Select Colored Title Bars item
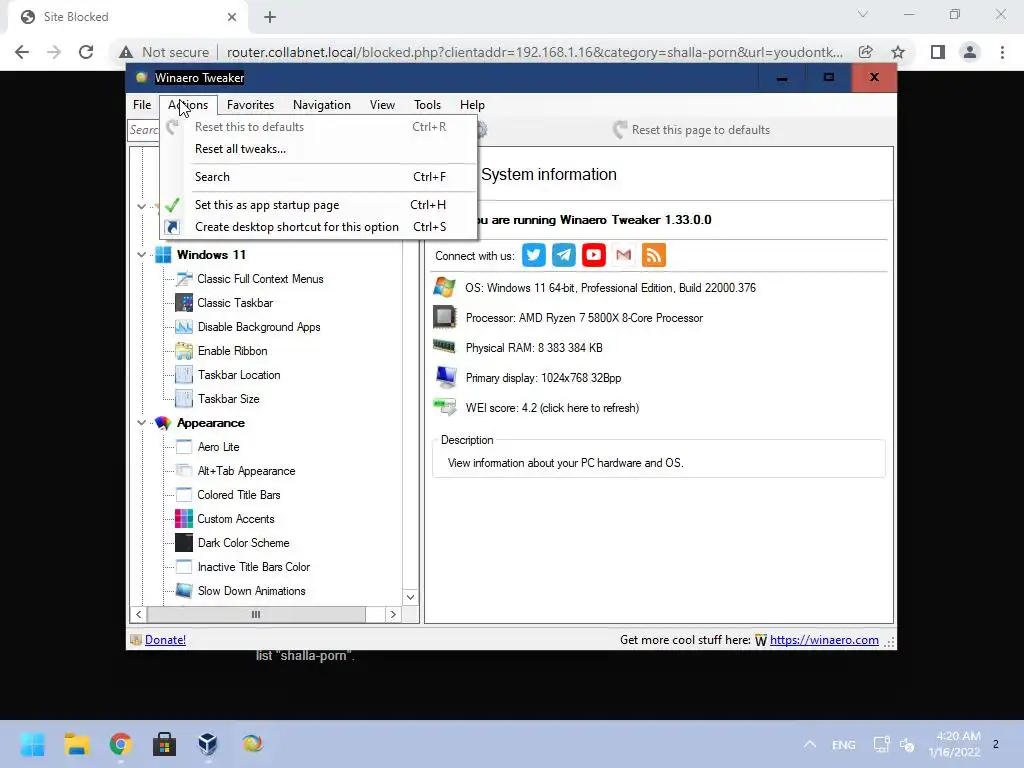1024x768 pixels. point(239,495)
